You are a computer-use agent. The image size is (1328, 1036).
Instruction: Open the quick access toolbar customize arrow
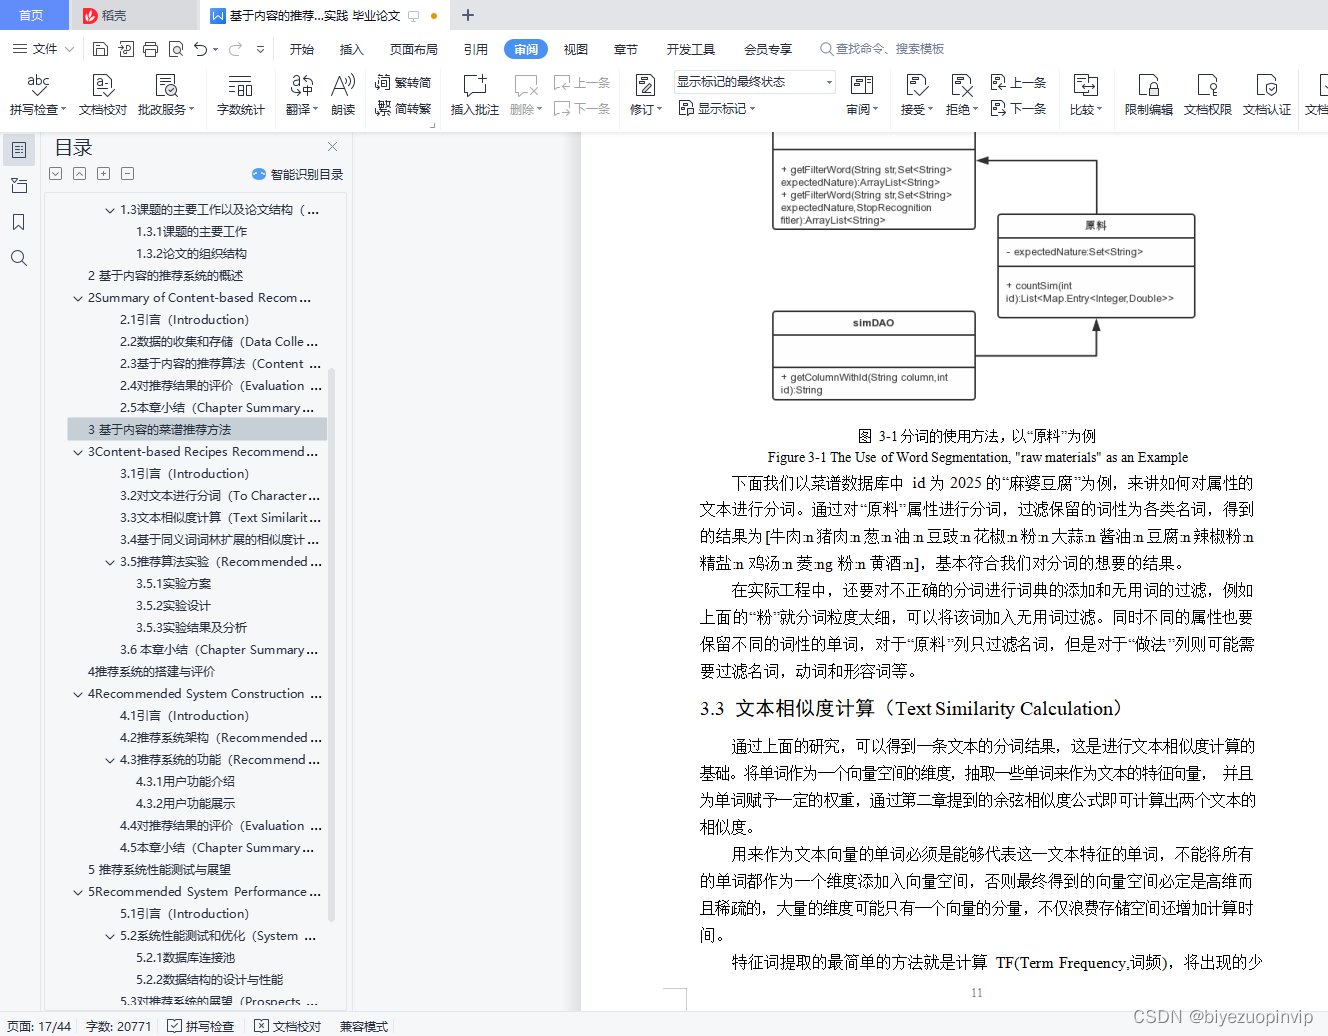tap(260, 49)
